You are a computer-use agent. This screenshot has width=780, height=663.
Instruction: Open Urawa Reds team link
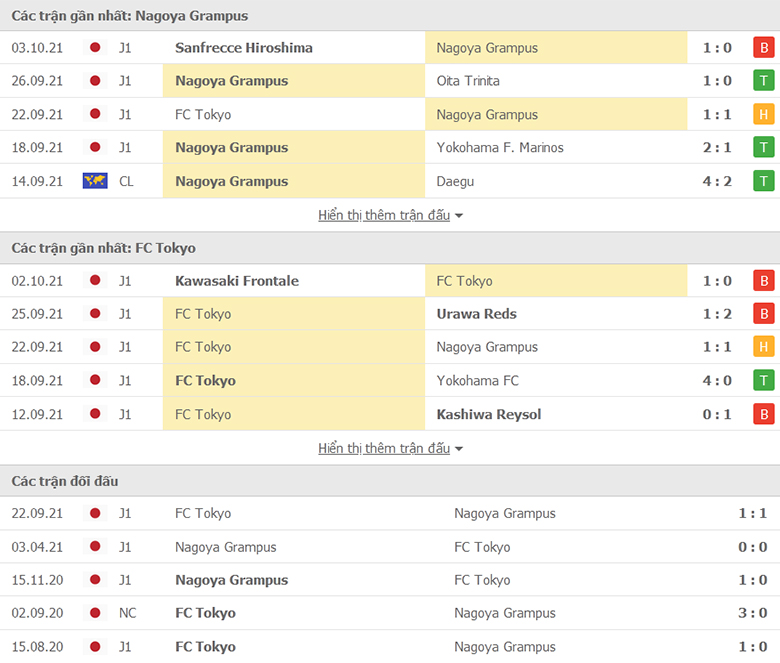[x=477, y=314]
